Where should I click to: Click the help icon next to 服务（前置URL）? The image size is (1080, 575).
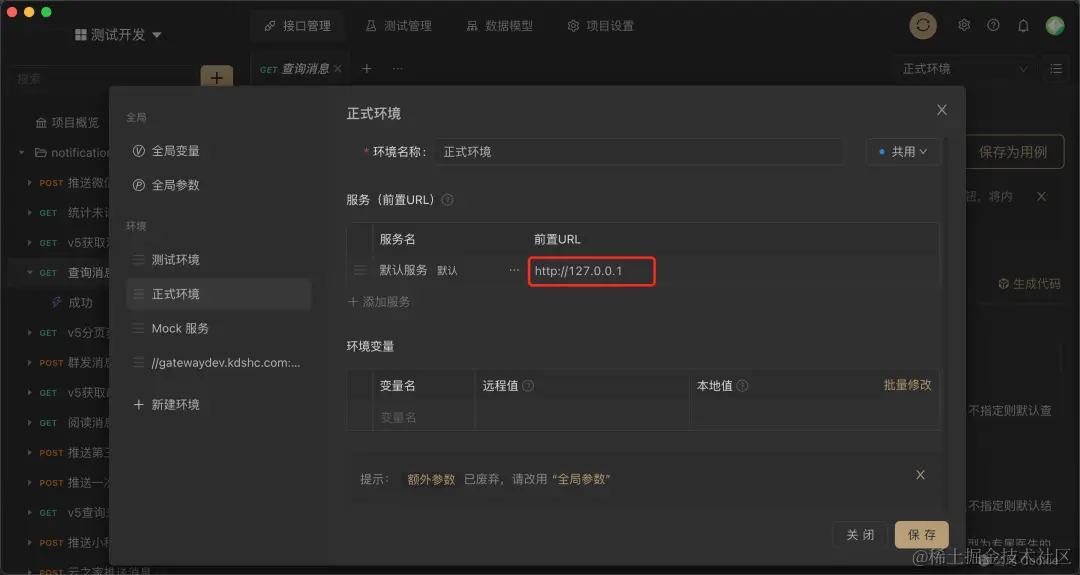pos(447,200)
